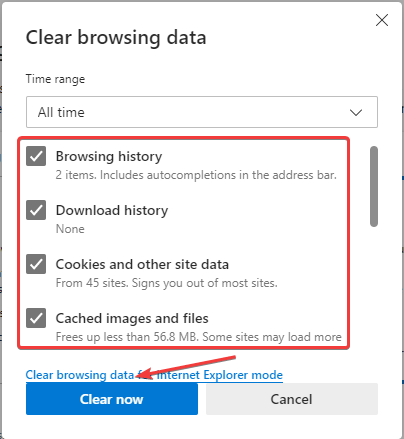Click the vertical scrollbar thumb in list
404x439 pixels.
click(374, 186)
